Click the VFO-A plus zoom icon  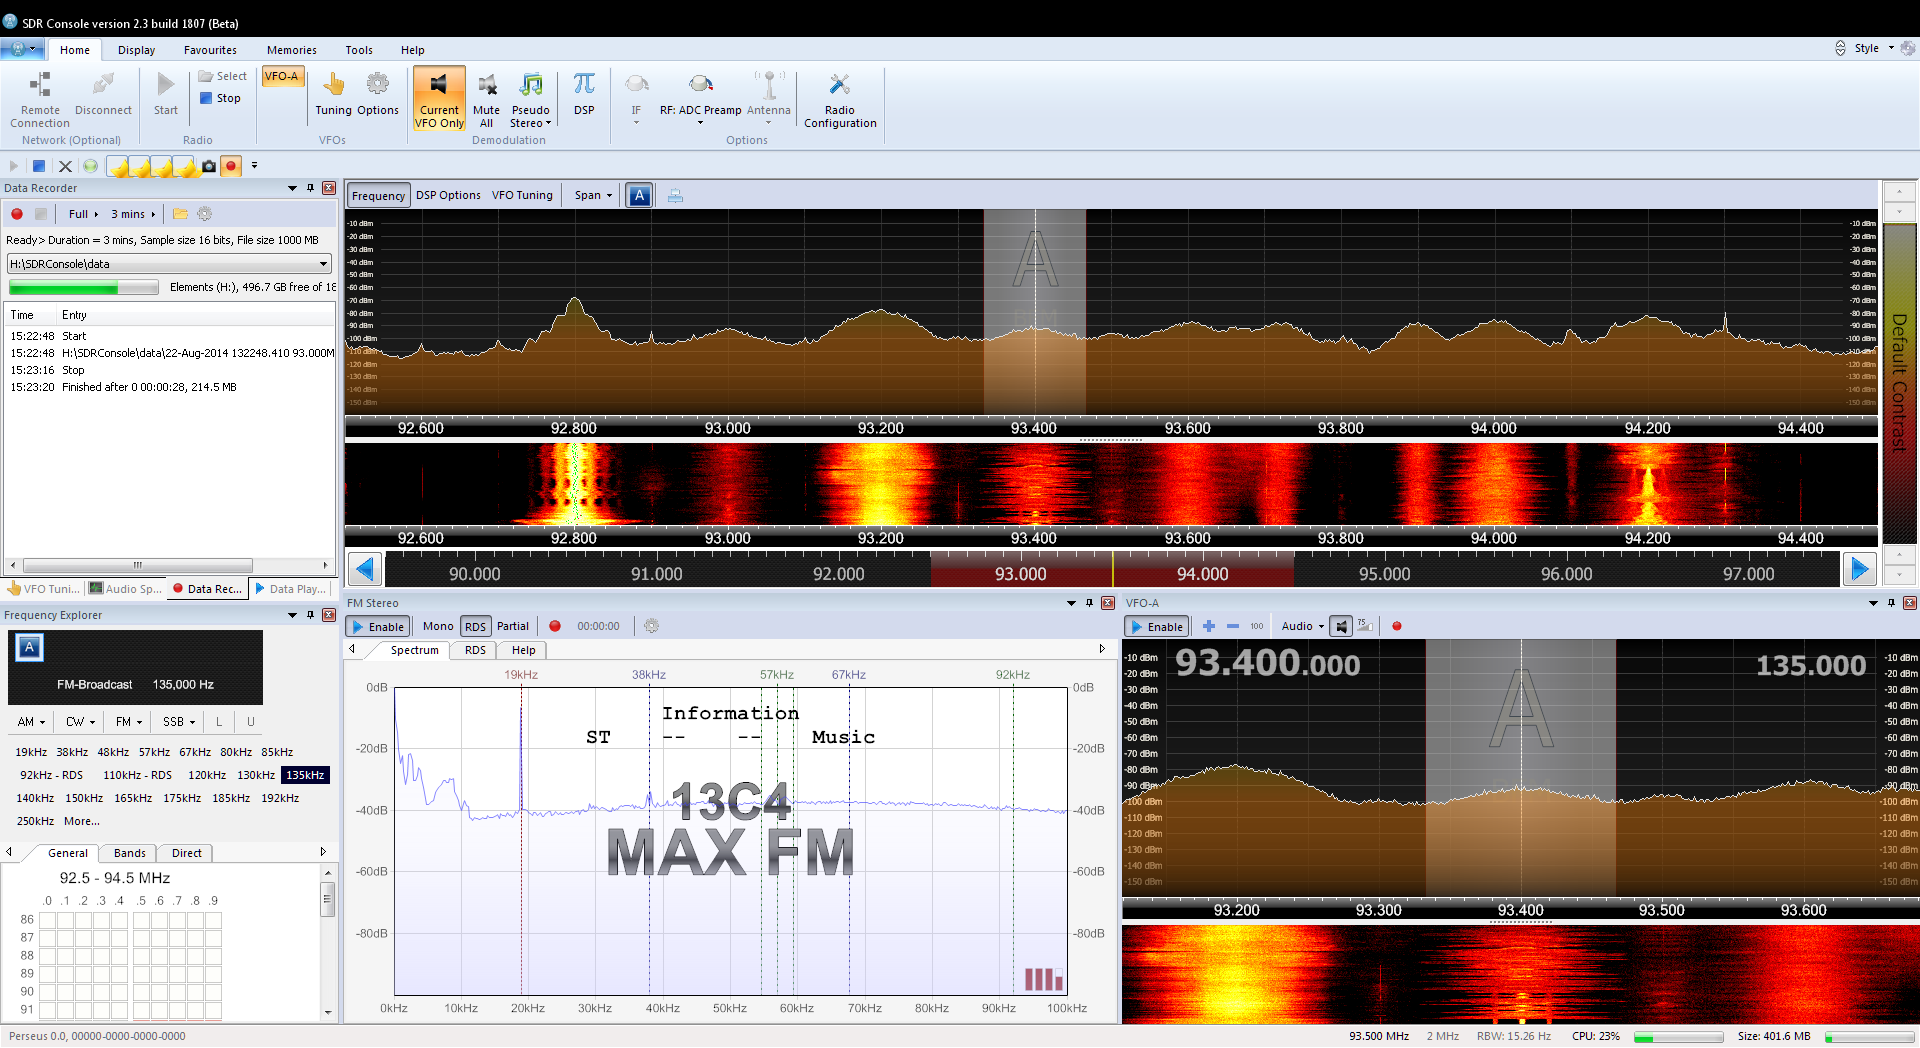[1209, 626]
